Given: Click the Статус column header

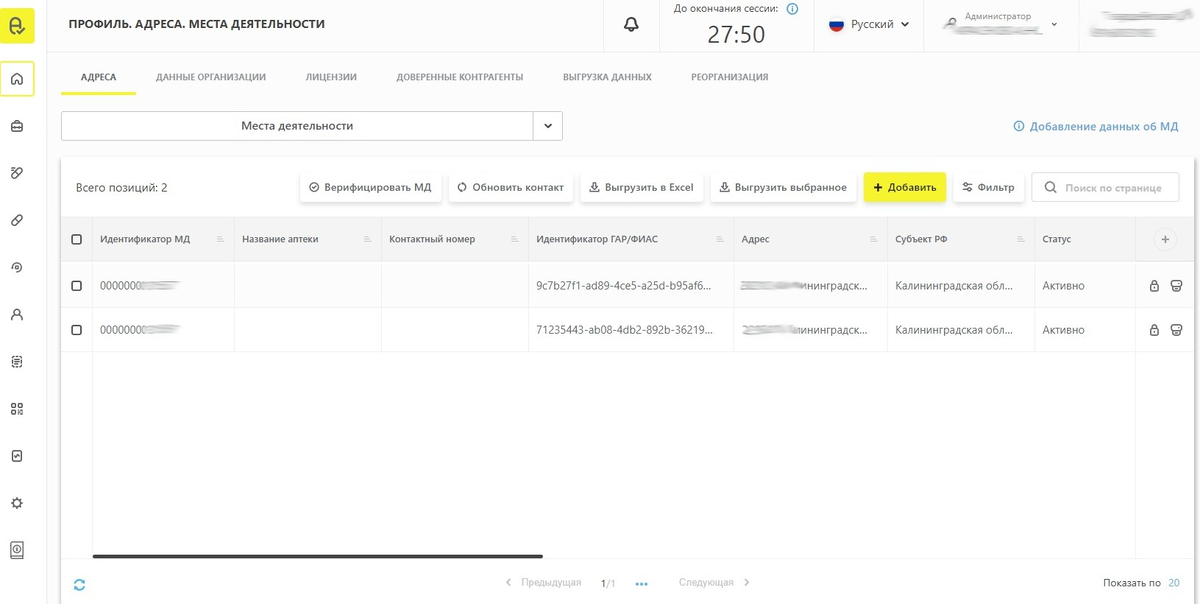Looking at the screenshot, I should 1057,239.
